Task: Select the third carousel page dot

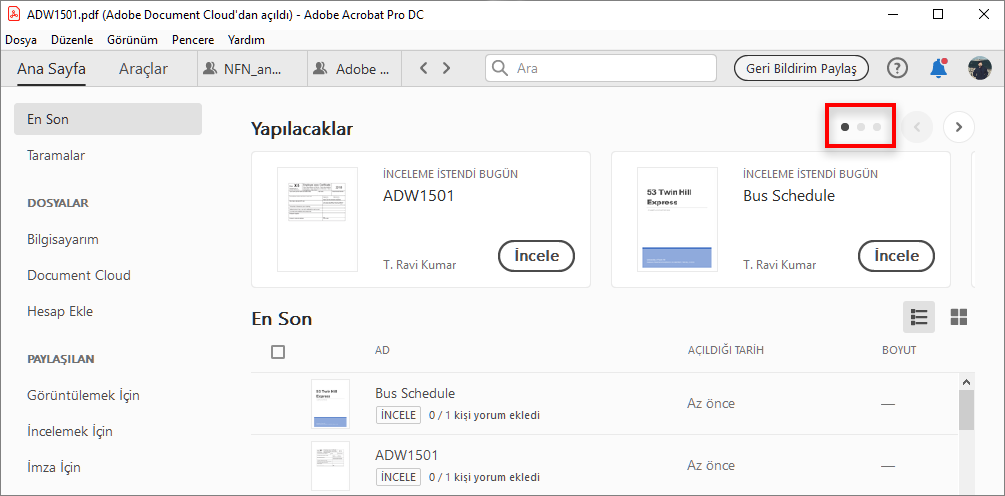Action: point(877,127)
